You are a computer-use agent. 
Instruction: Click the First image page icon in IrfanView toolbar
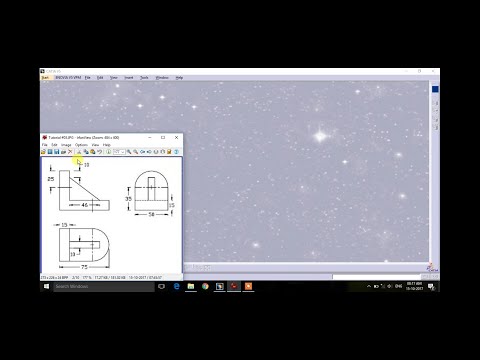coord(156,152)
